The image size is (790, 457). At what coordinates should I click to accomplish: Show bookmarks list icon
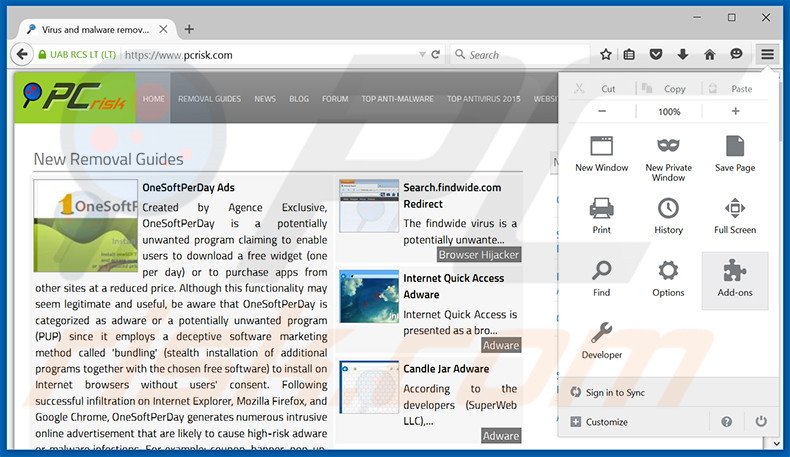(629, 54)
